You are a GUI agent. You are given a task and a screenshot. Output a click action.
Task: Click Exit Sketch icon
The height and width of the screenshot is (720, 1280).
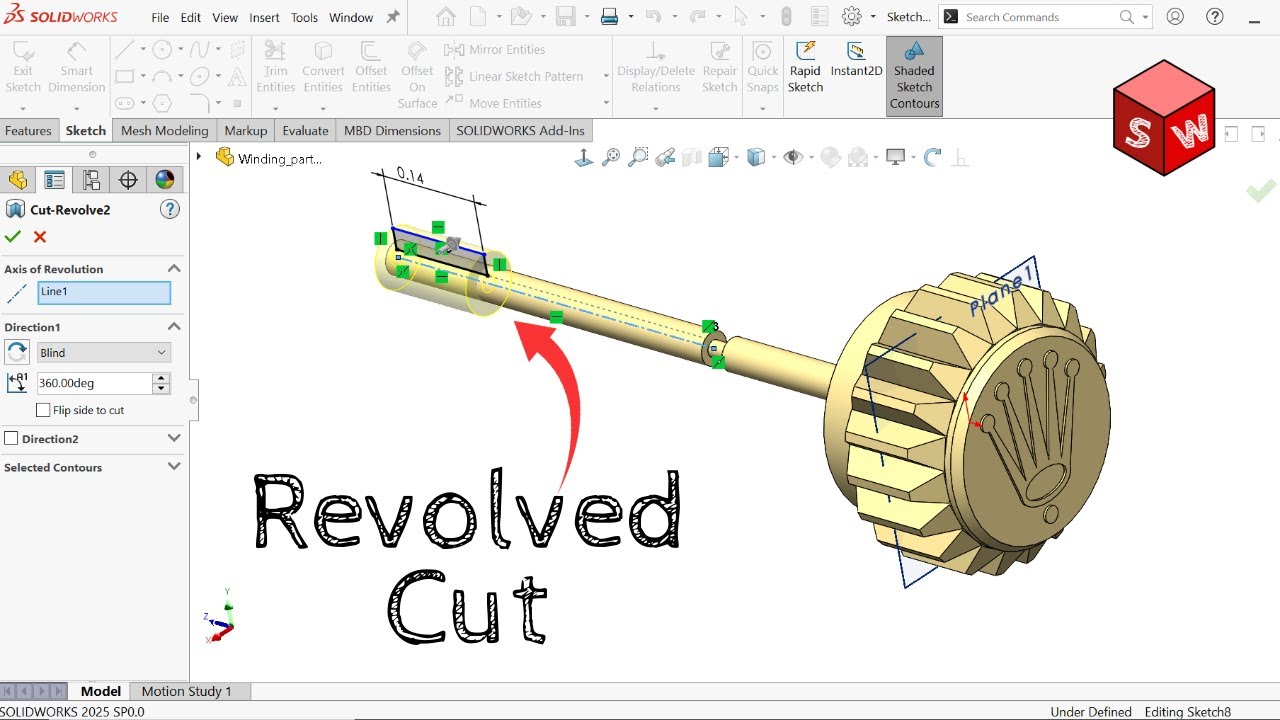click(23, 67)
